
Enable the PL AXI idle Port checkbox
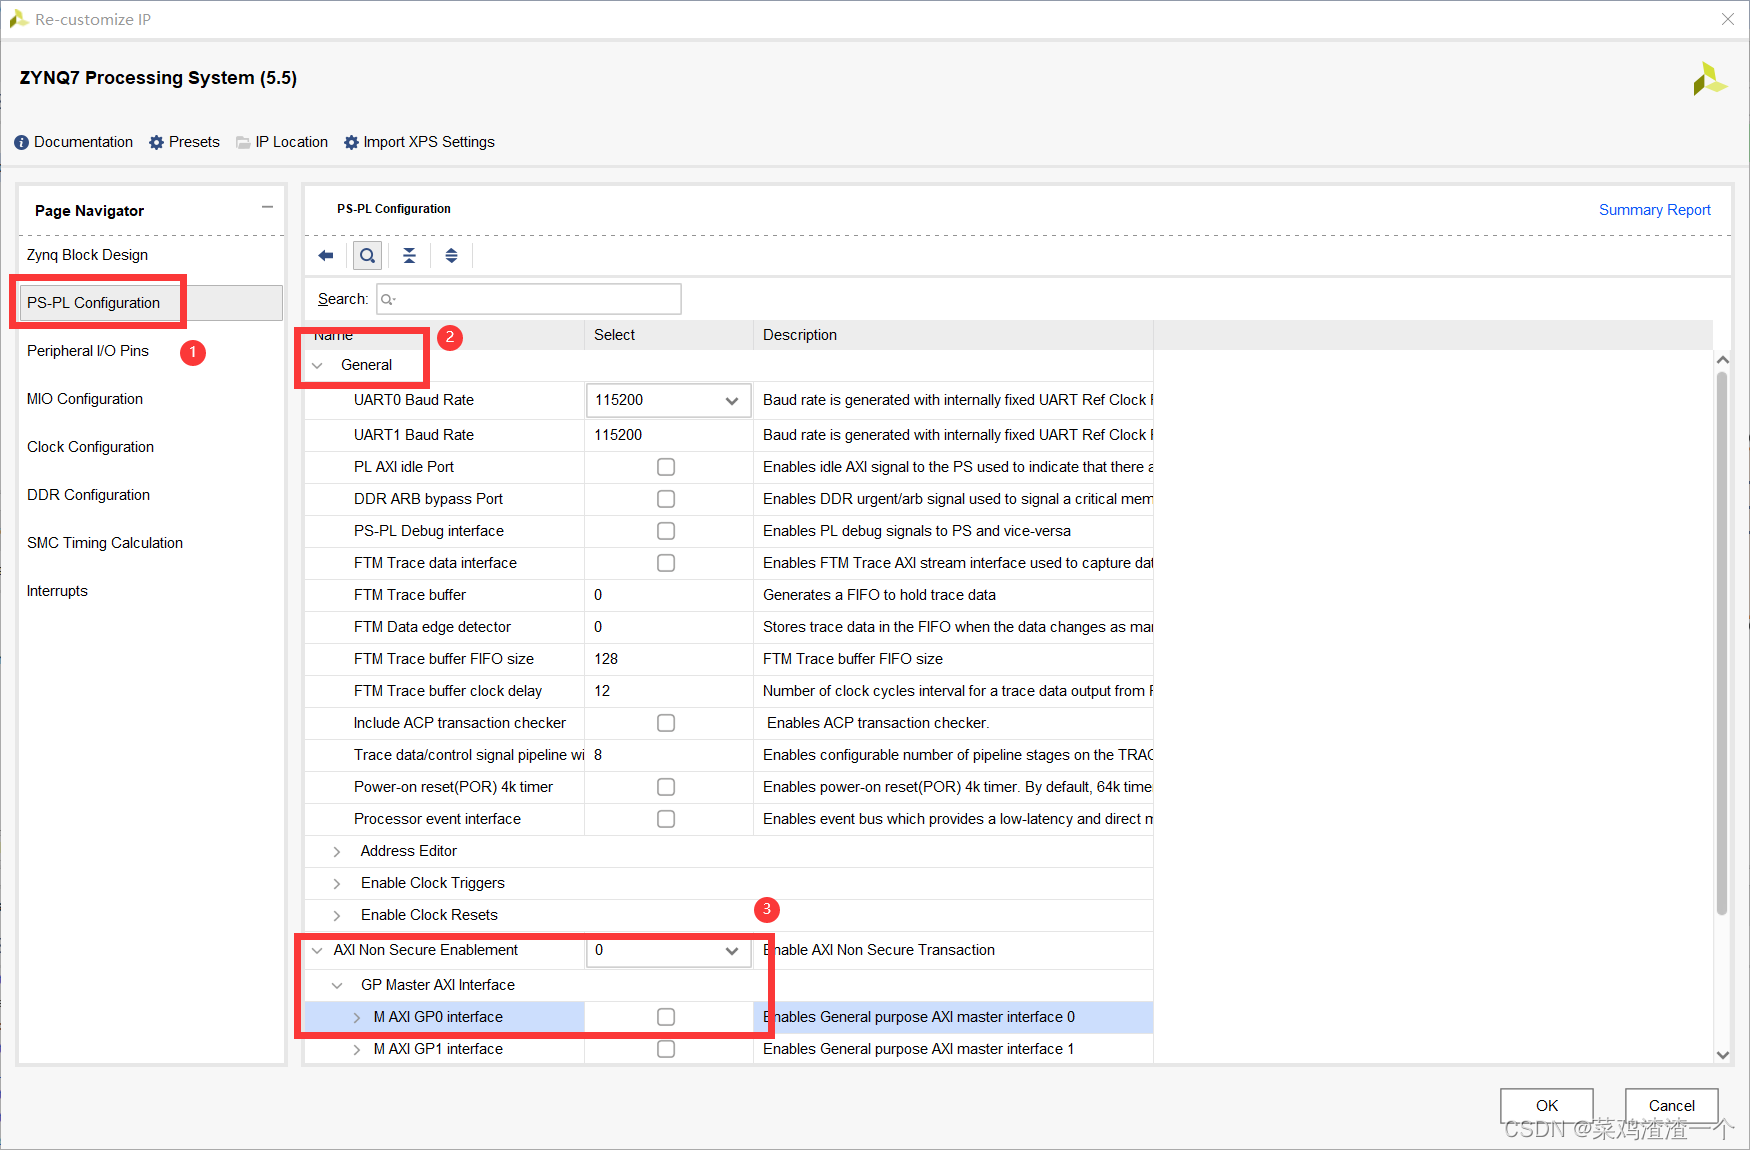[666, 467]
